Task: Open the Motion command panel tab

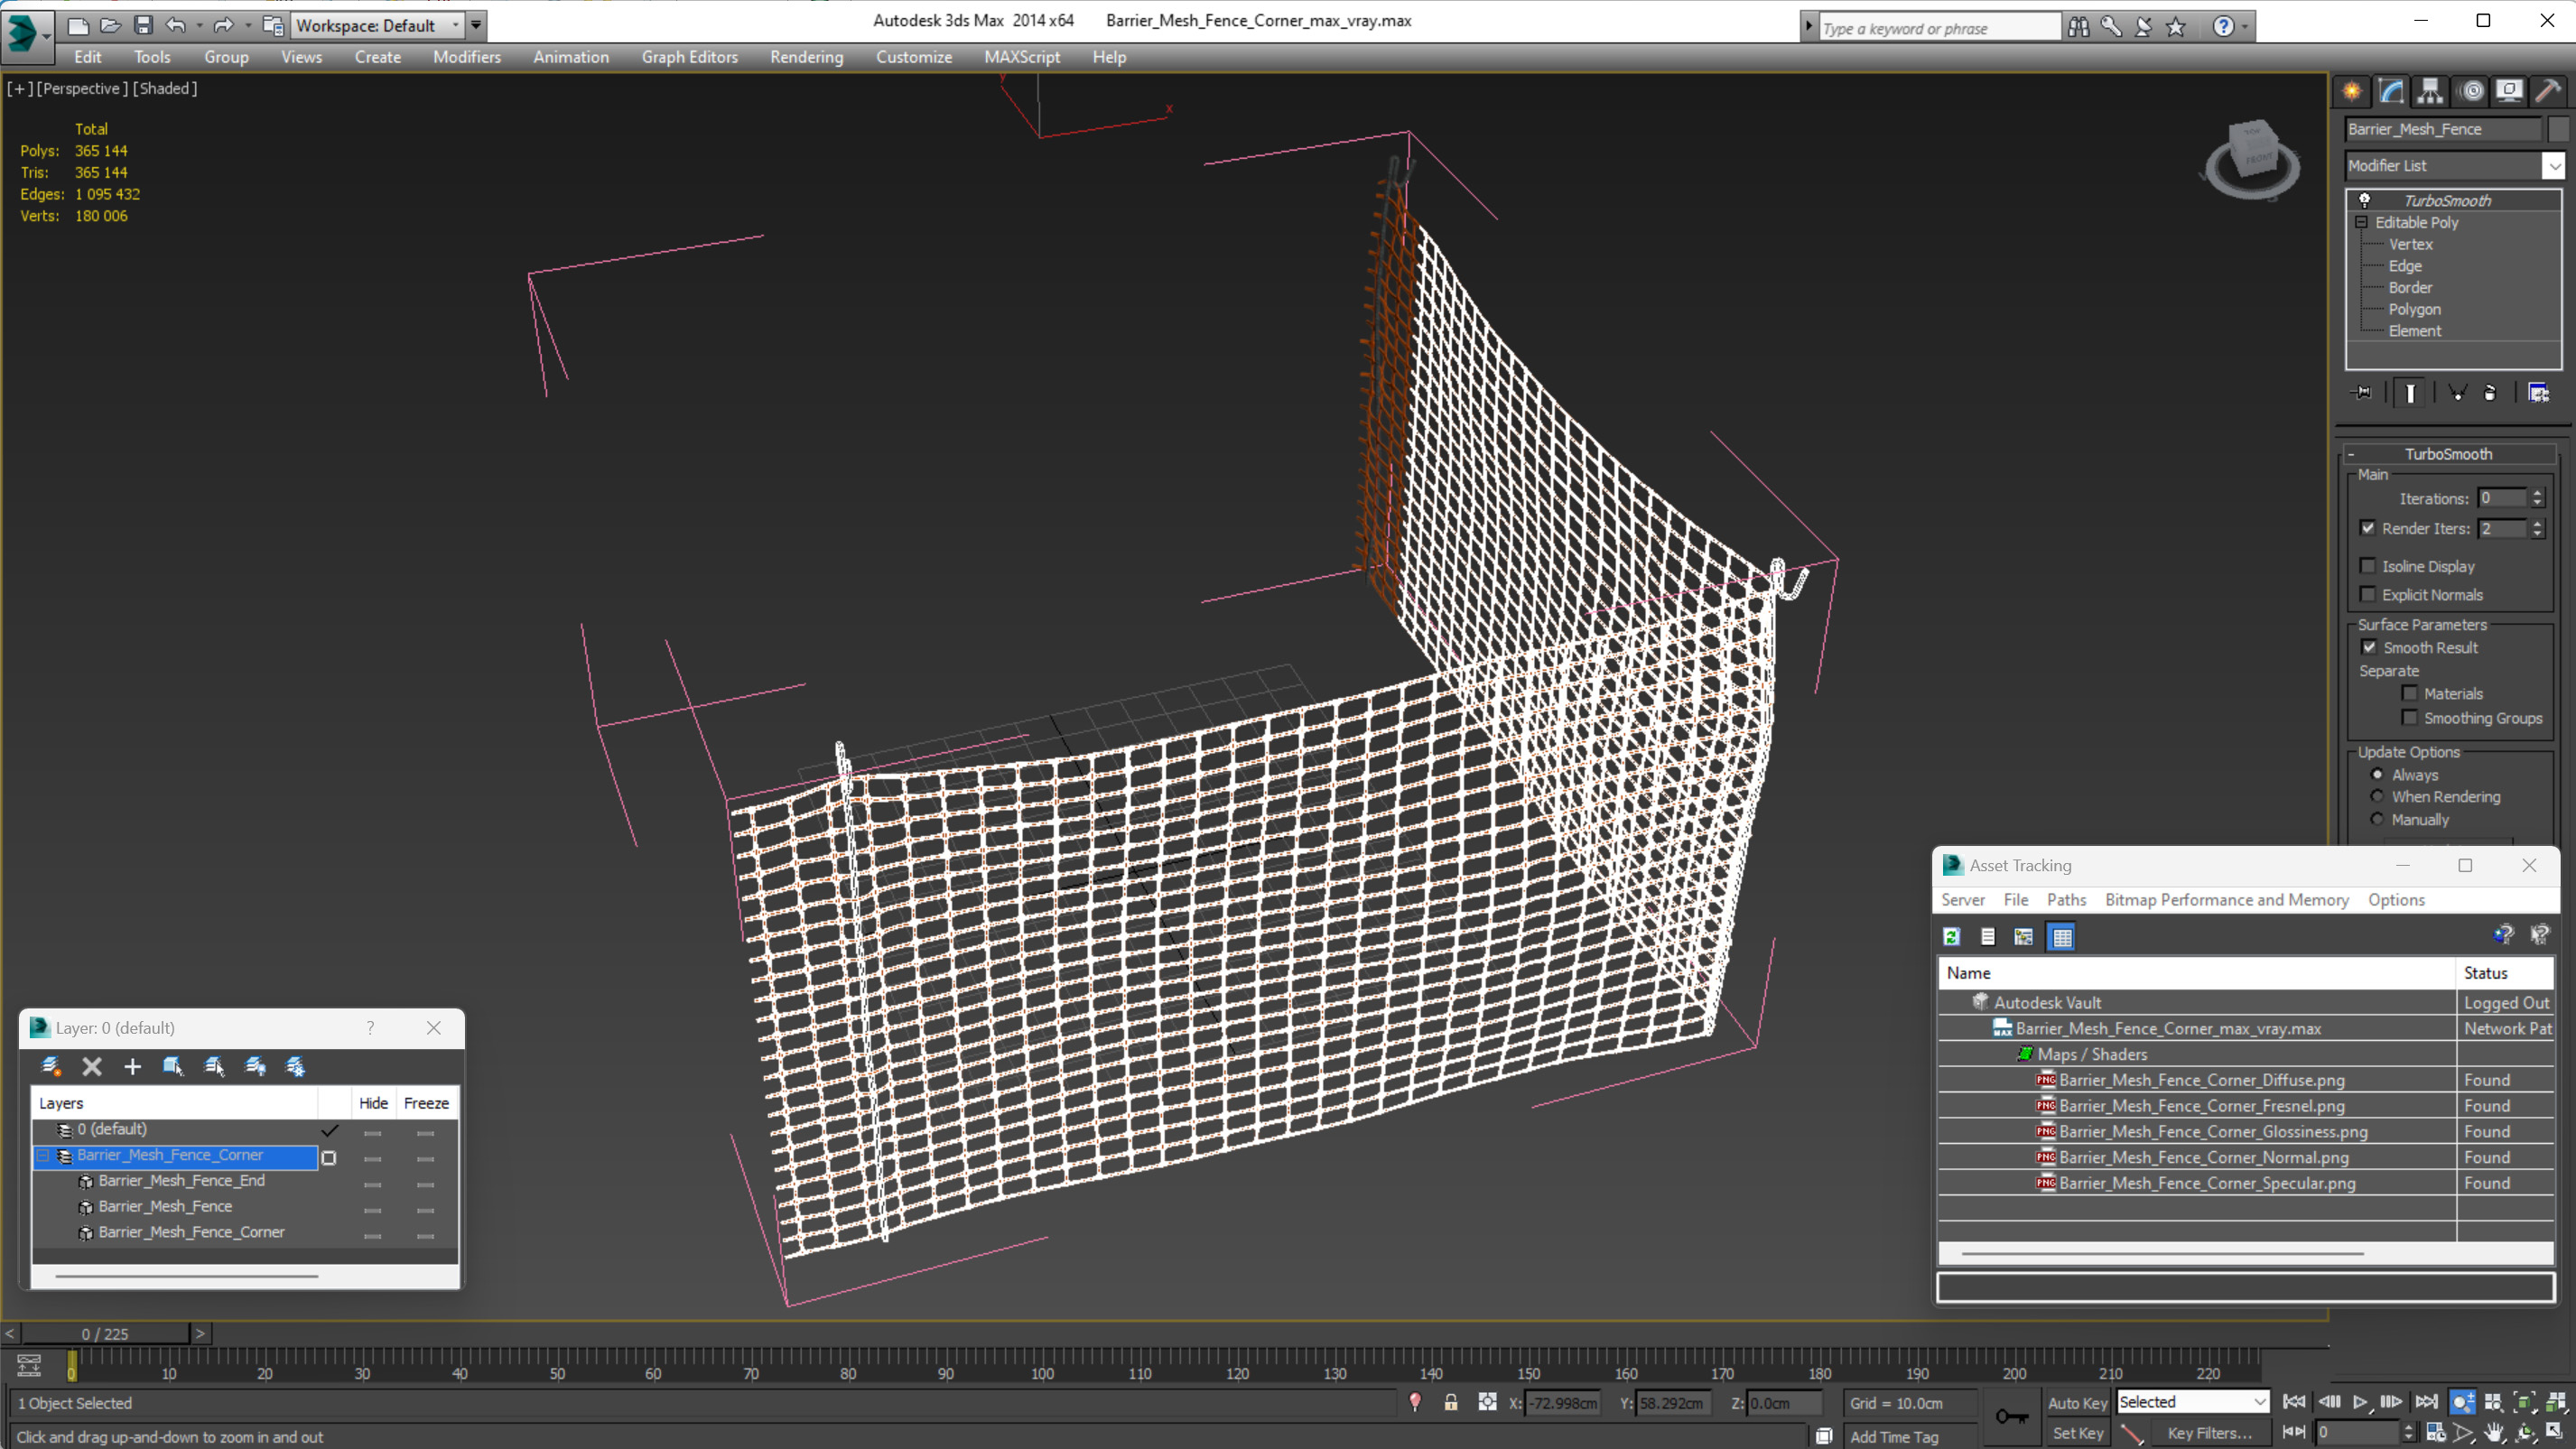Action: tap(2470, 91)
